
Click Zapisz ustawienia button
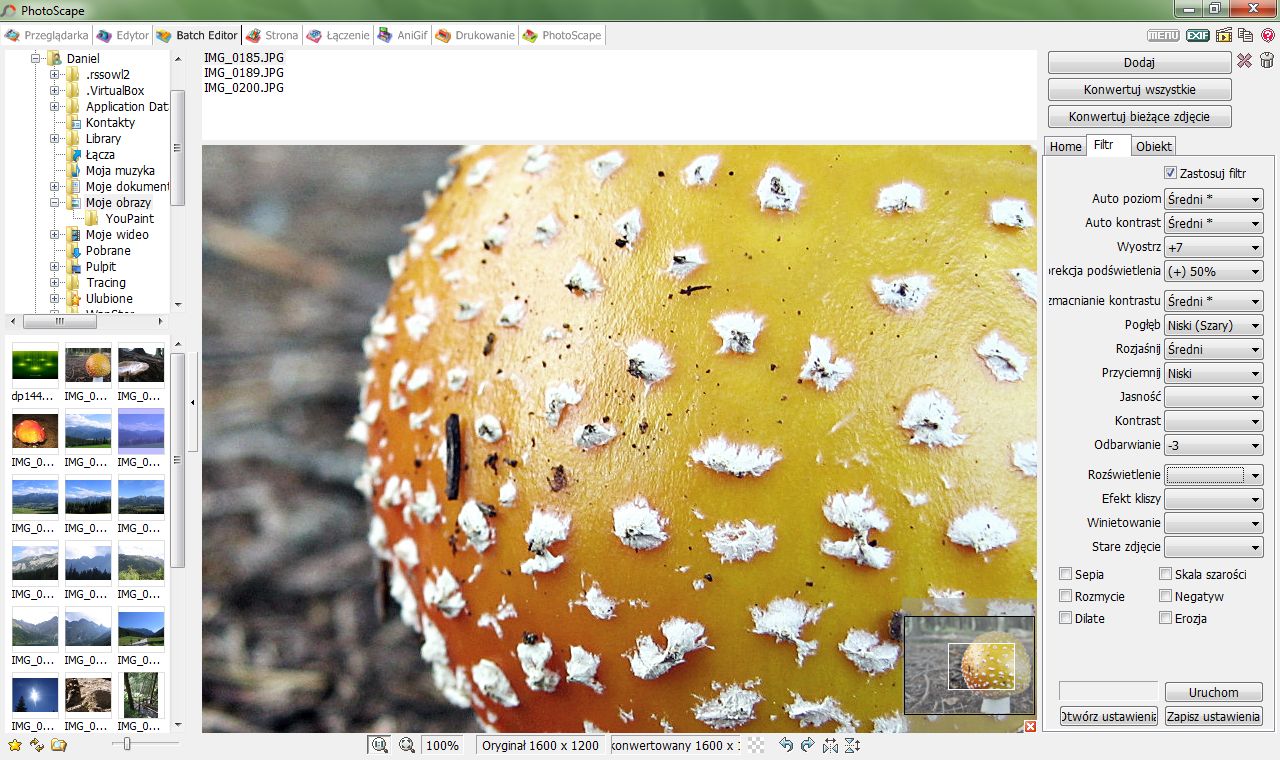click(1213, 716)
